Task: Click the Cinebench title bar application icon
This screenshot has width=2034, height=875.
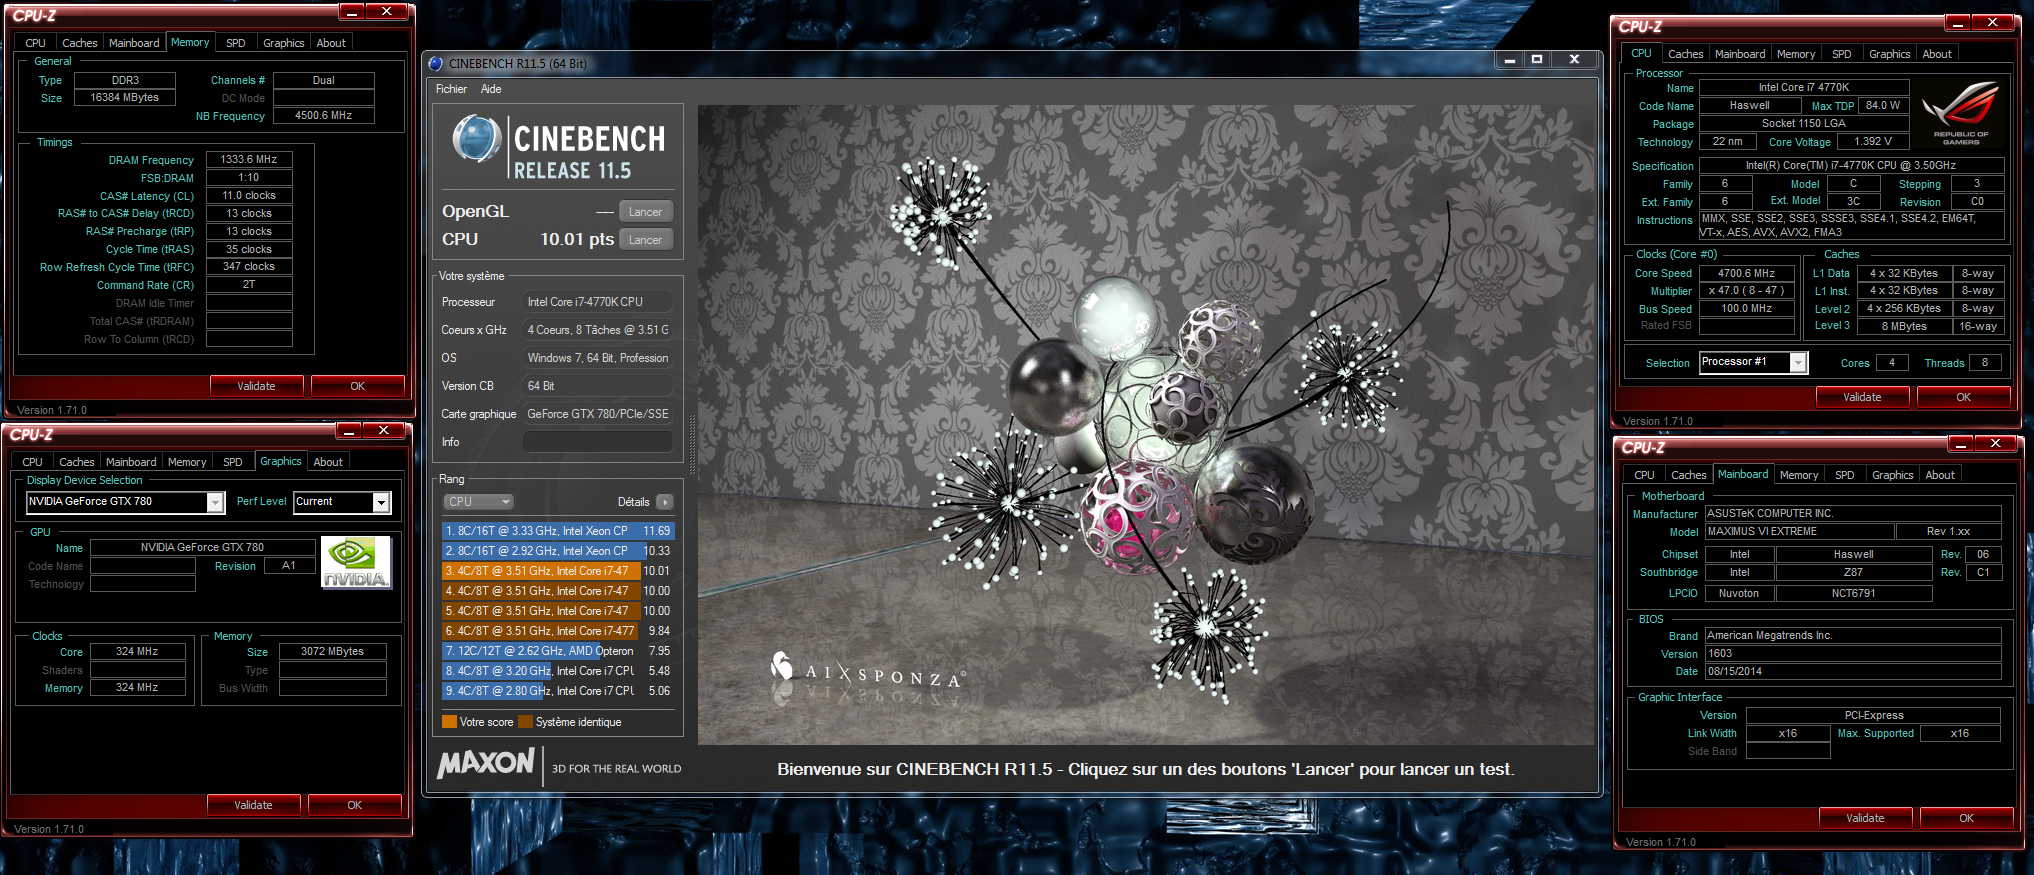Action: (436, 64)
